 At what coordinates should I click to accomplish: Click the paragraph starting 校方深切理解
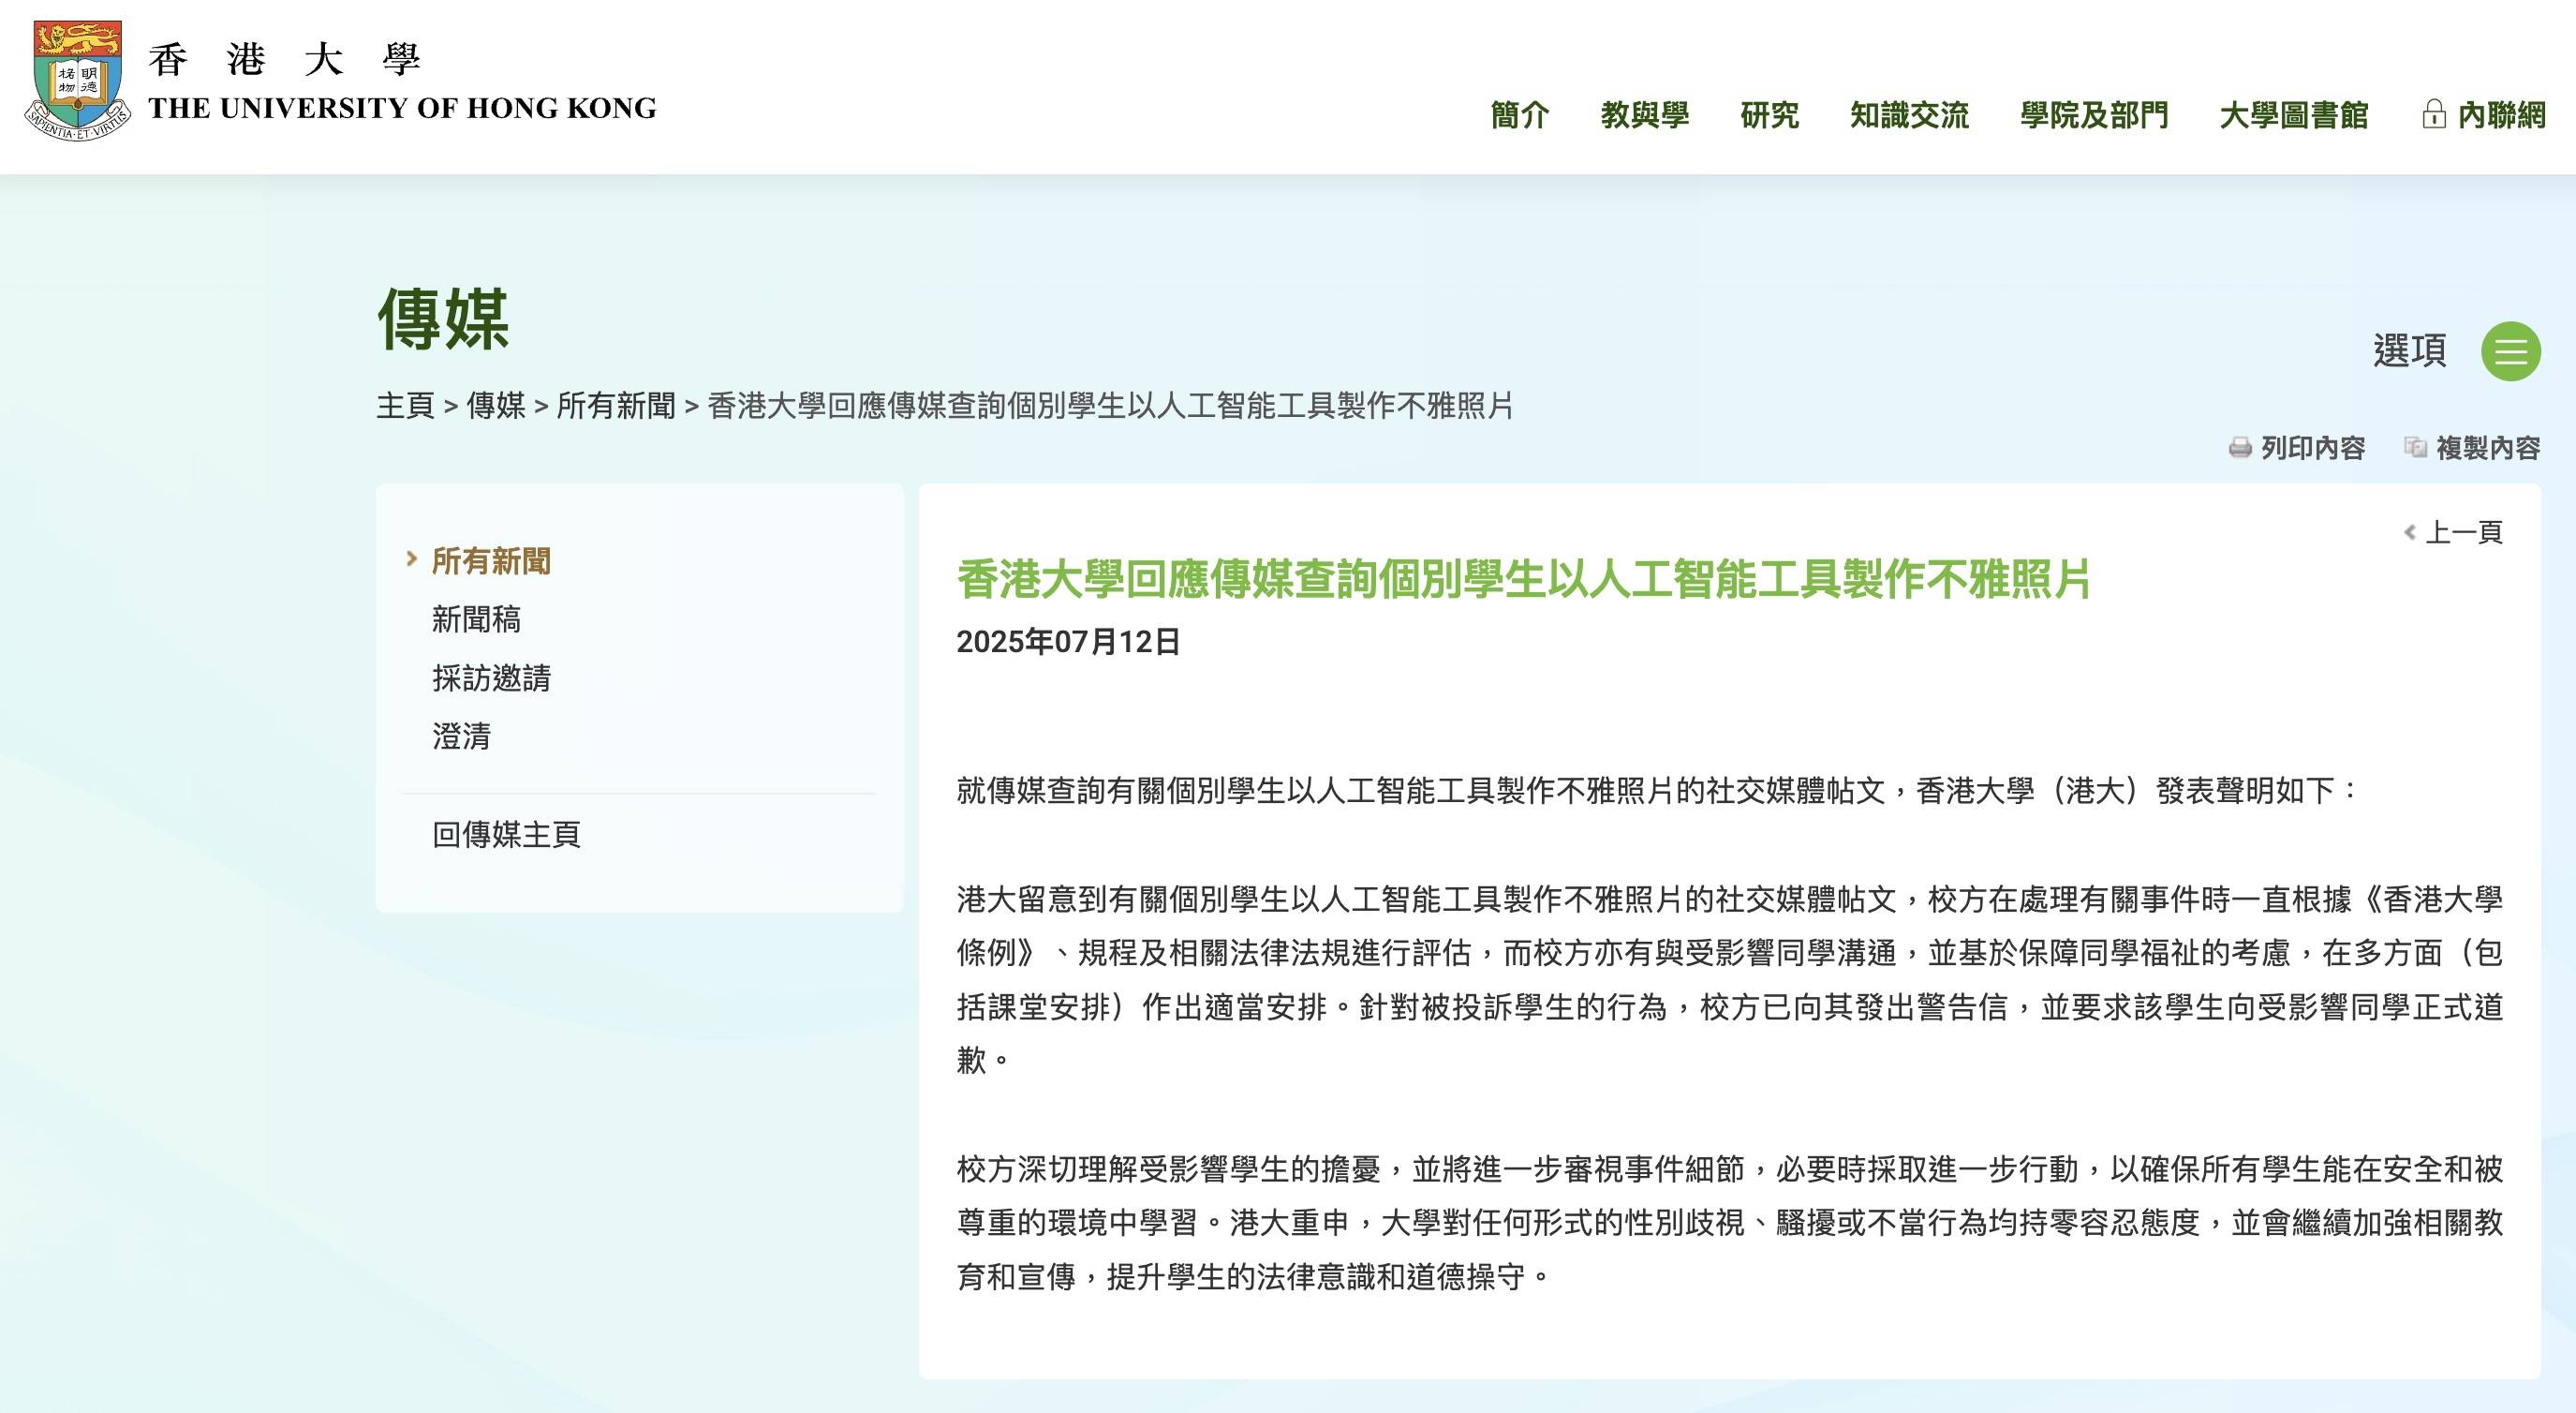coord(1729,1223)
